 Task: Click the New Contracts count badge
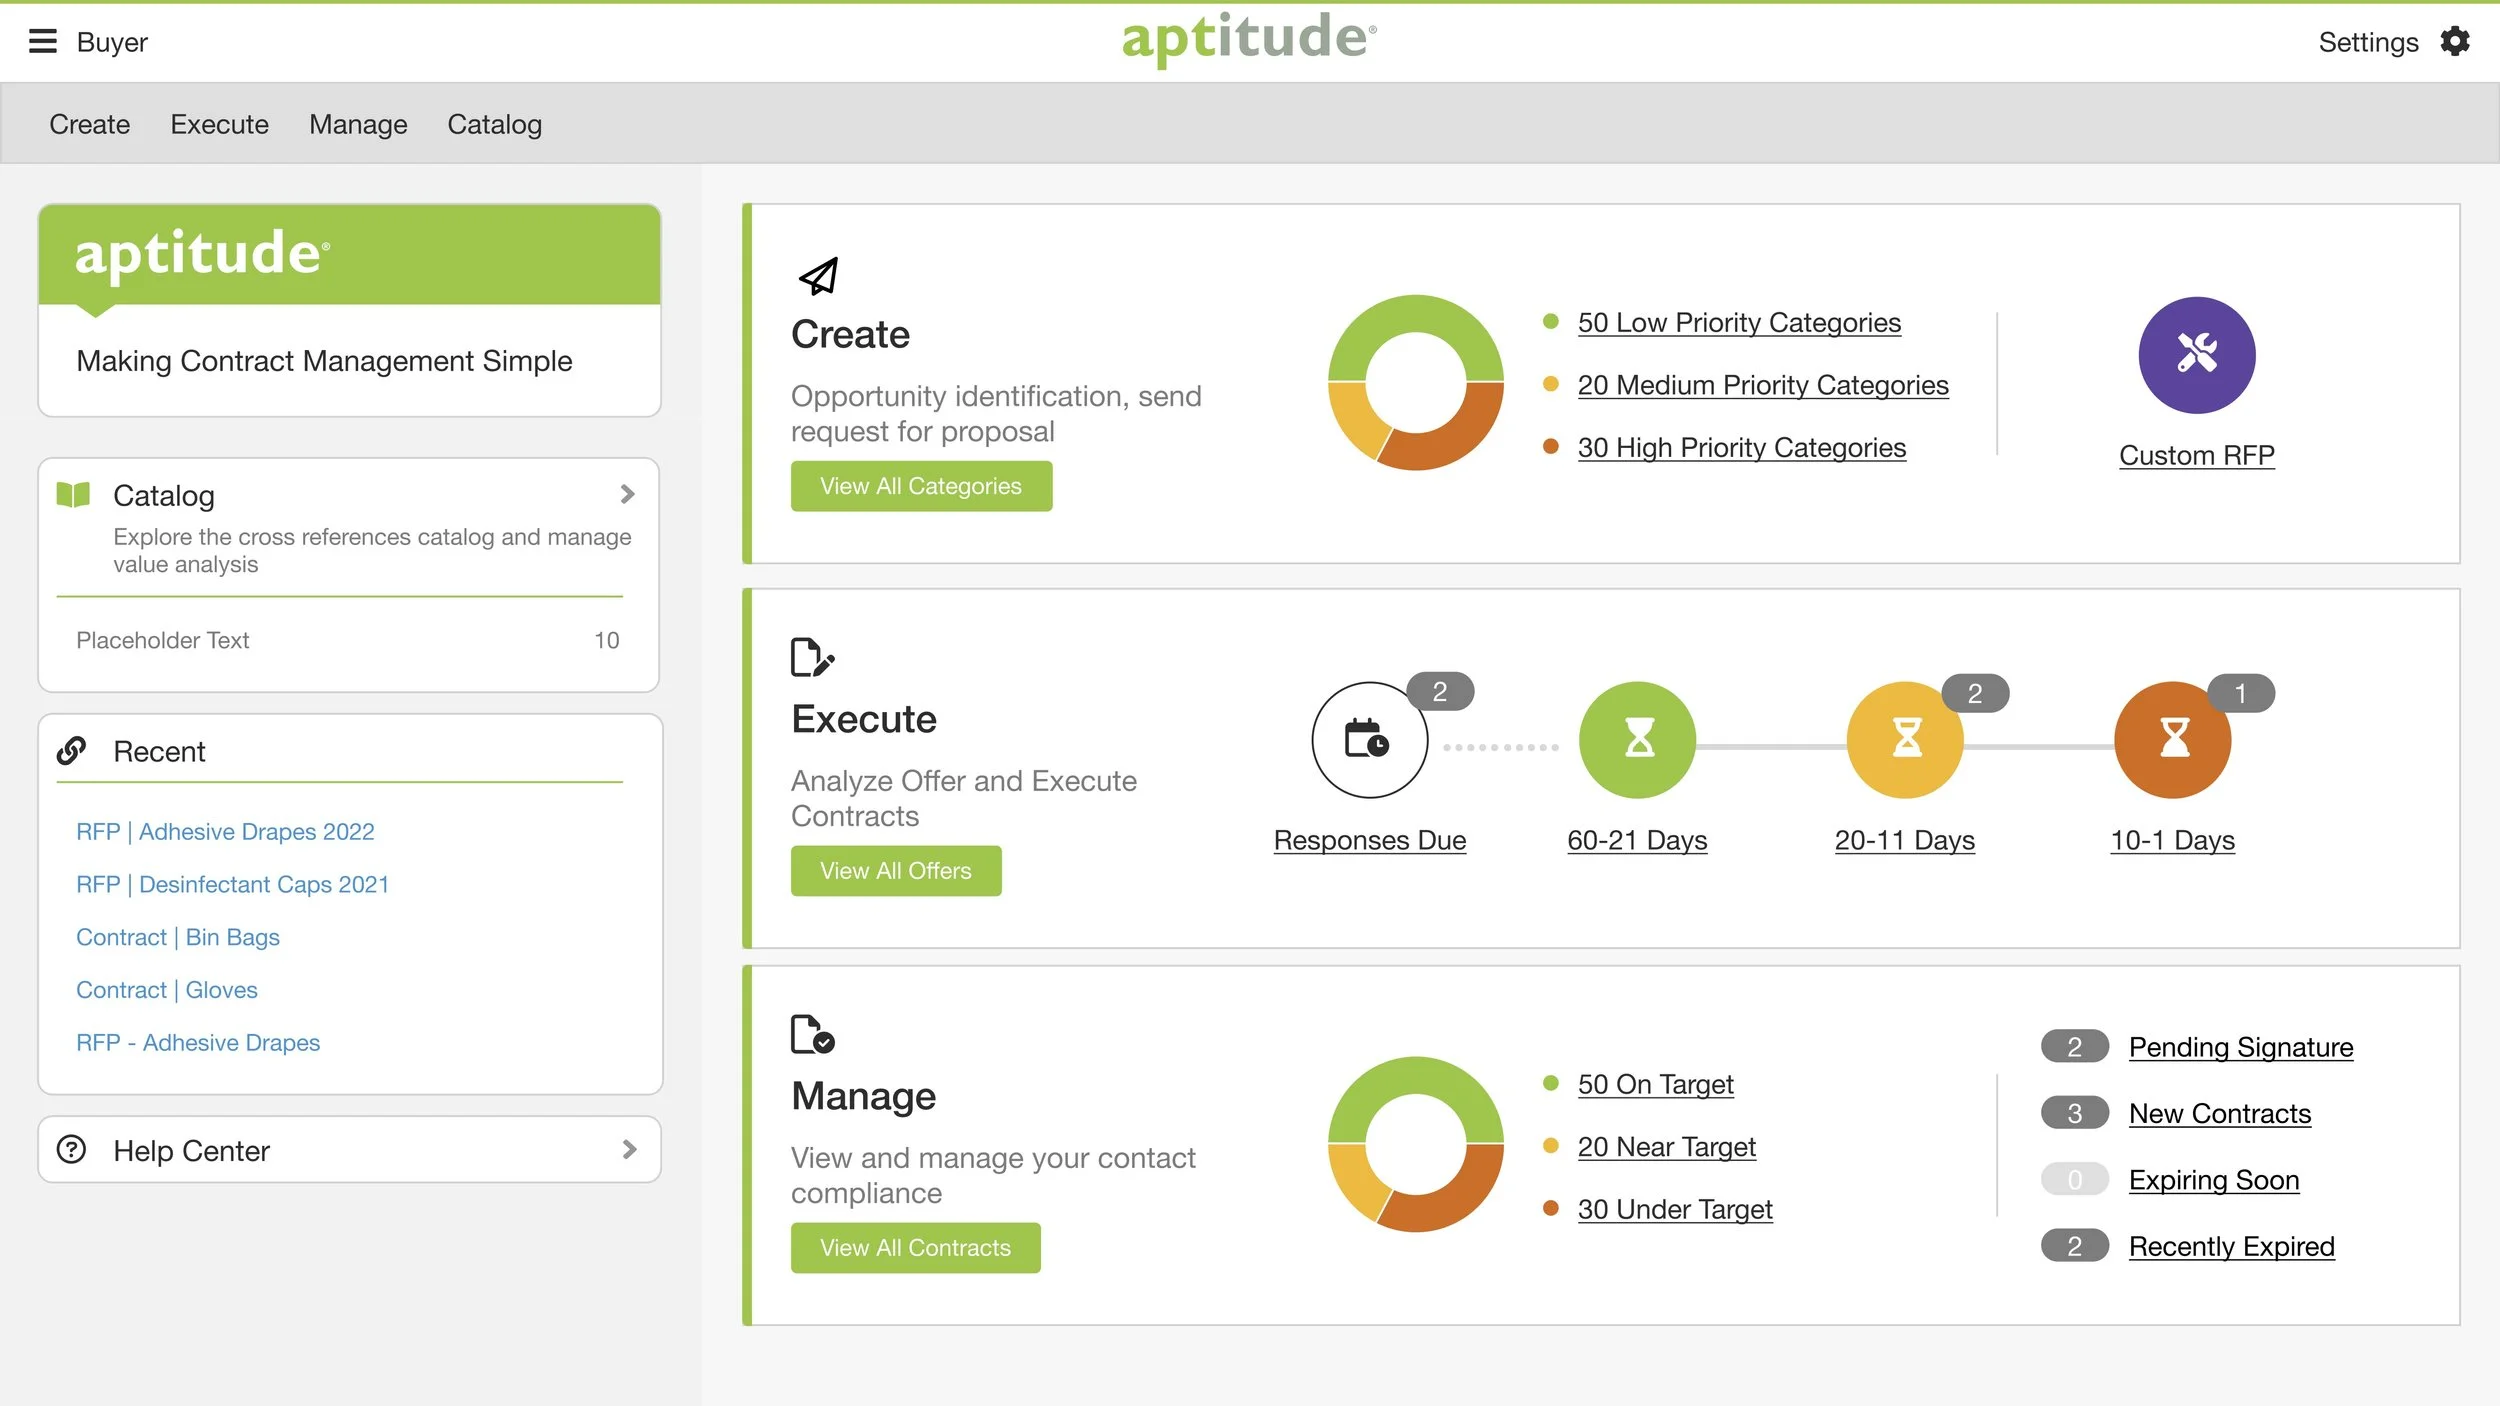2074,1113
